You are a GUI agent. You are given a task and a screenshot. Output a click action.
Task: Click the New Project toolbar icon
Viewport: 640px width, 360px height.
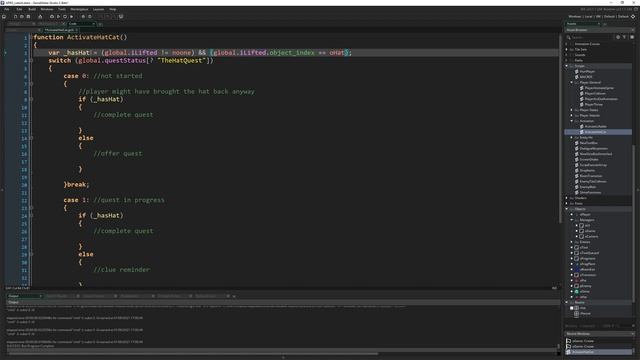[16, 16]
